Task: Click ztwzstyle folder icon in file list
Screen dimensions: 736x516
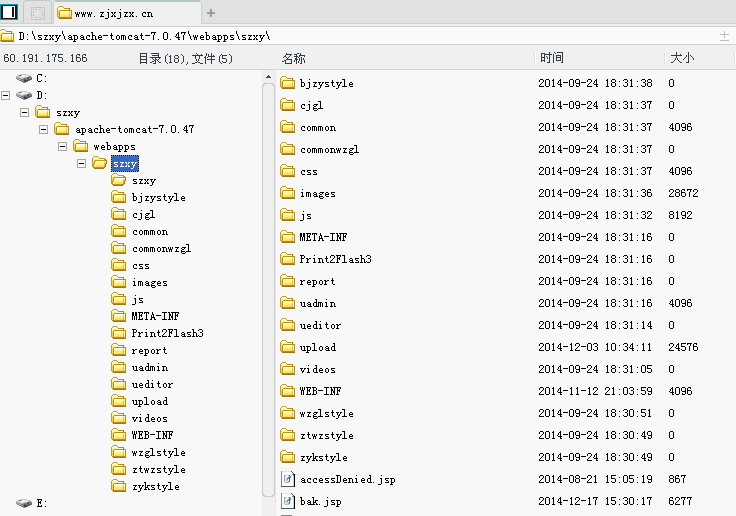Action: tap(287, 435)
